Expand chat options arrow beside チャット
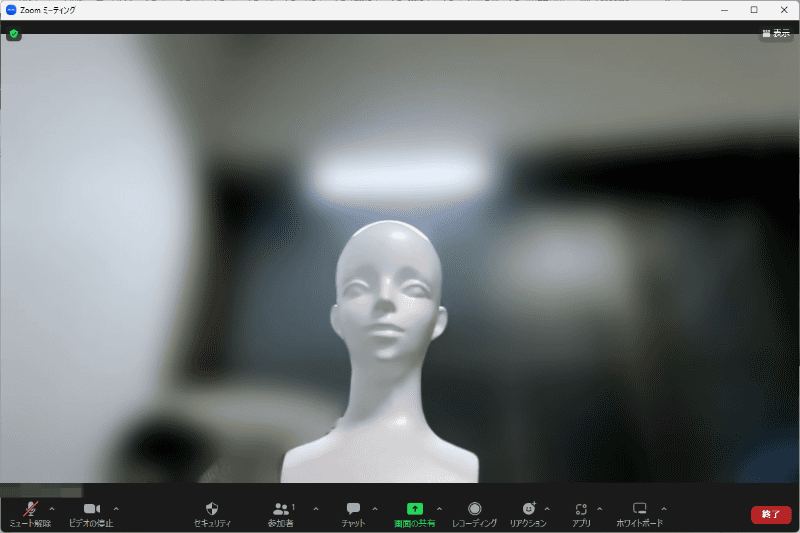 (x=375, y=509)
